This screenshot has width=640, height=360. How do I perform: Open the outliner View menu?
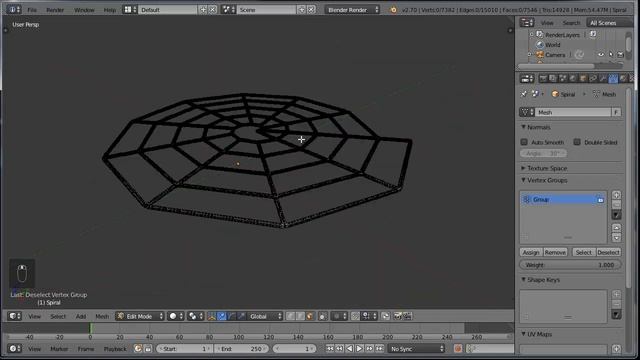pyautogui.click(x=547, y=23)
